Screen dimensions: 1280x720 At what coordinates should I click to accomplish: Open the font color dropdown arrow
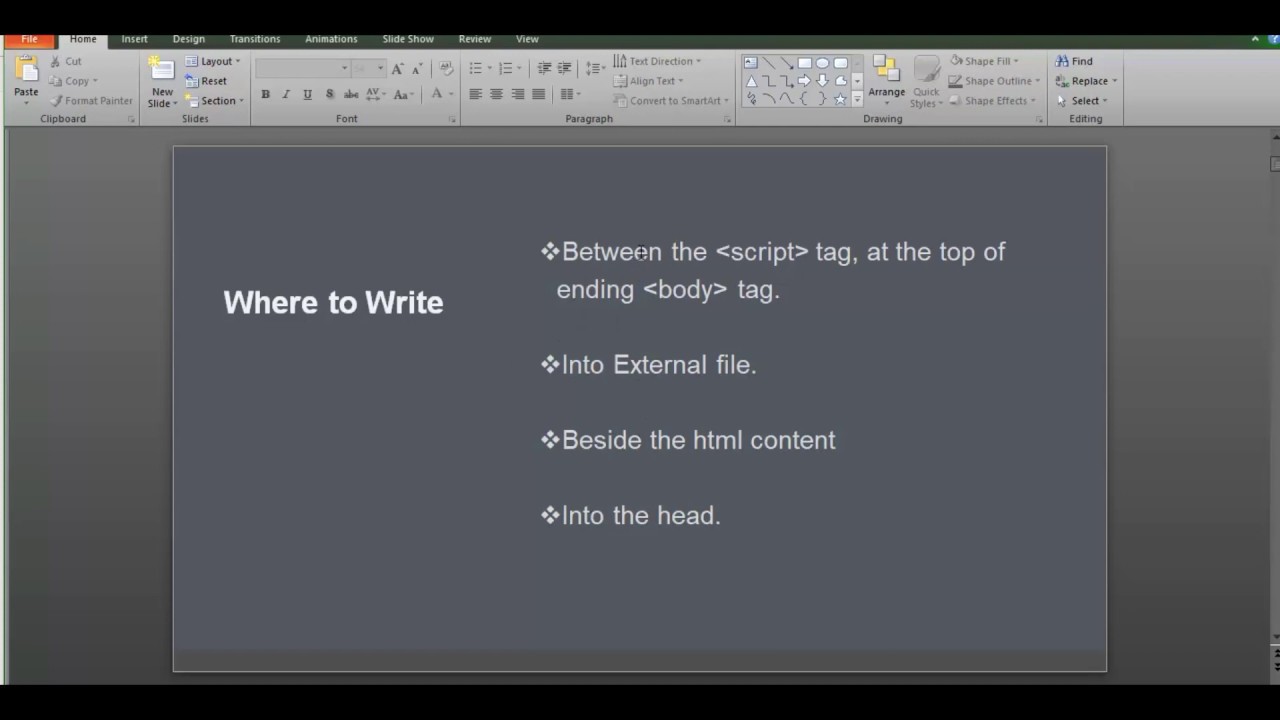tap(451, 94)
